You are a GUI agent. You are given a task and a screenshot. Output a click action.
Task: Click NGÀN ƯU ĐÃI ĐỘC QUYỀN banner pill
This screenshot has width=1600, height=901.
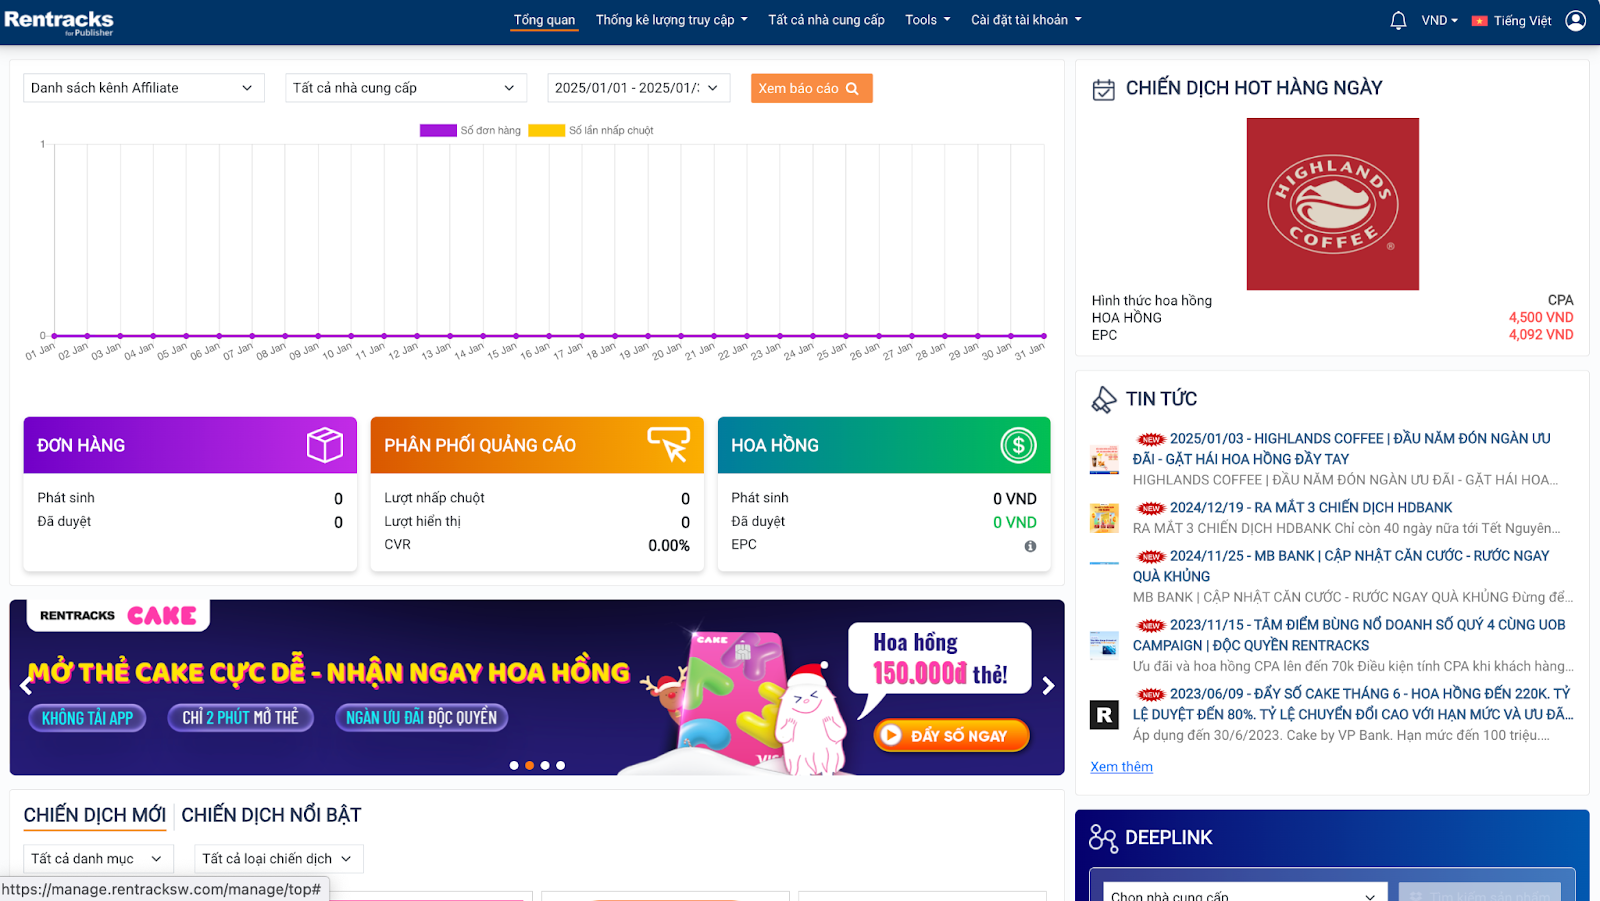point(421,718)
